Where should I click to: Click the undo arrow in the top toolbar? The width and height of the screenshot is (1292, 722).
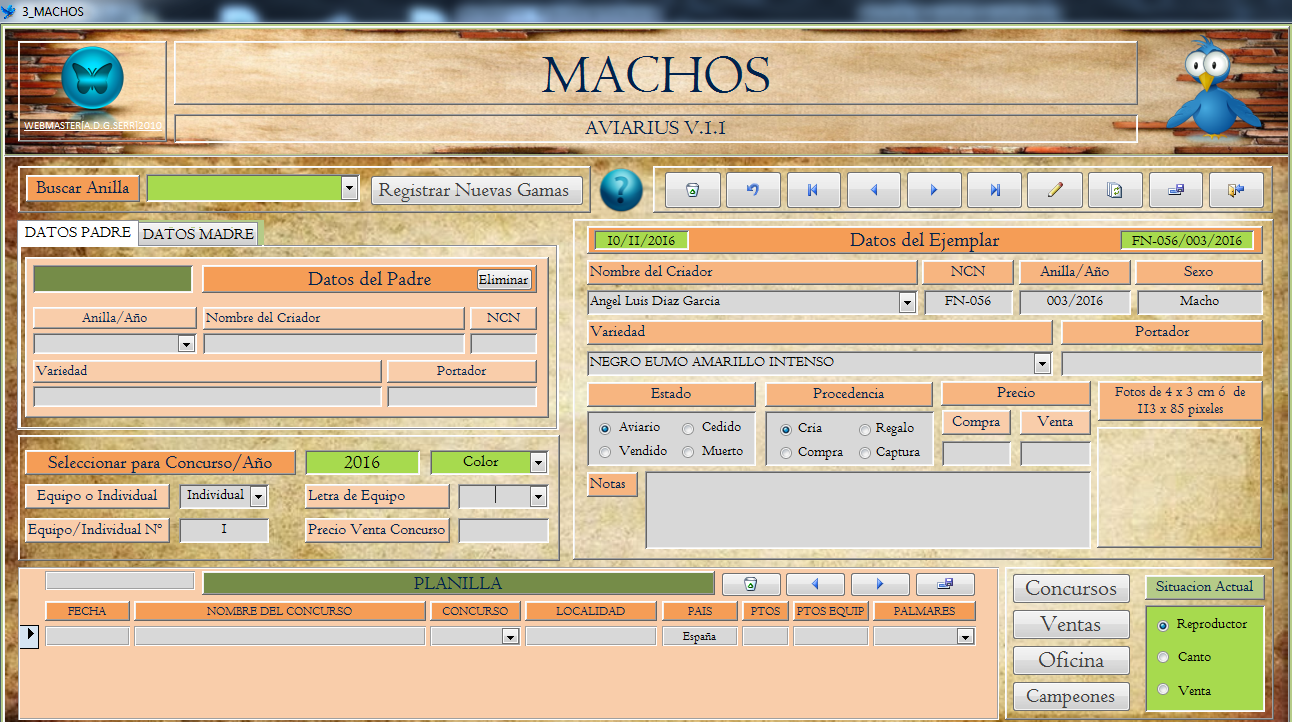pyautogui.click(x=753, y=190)
